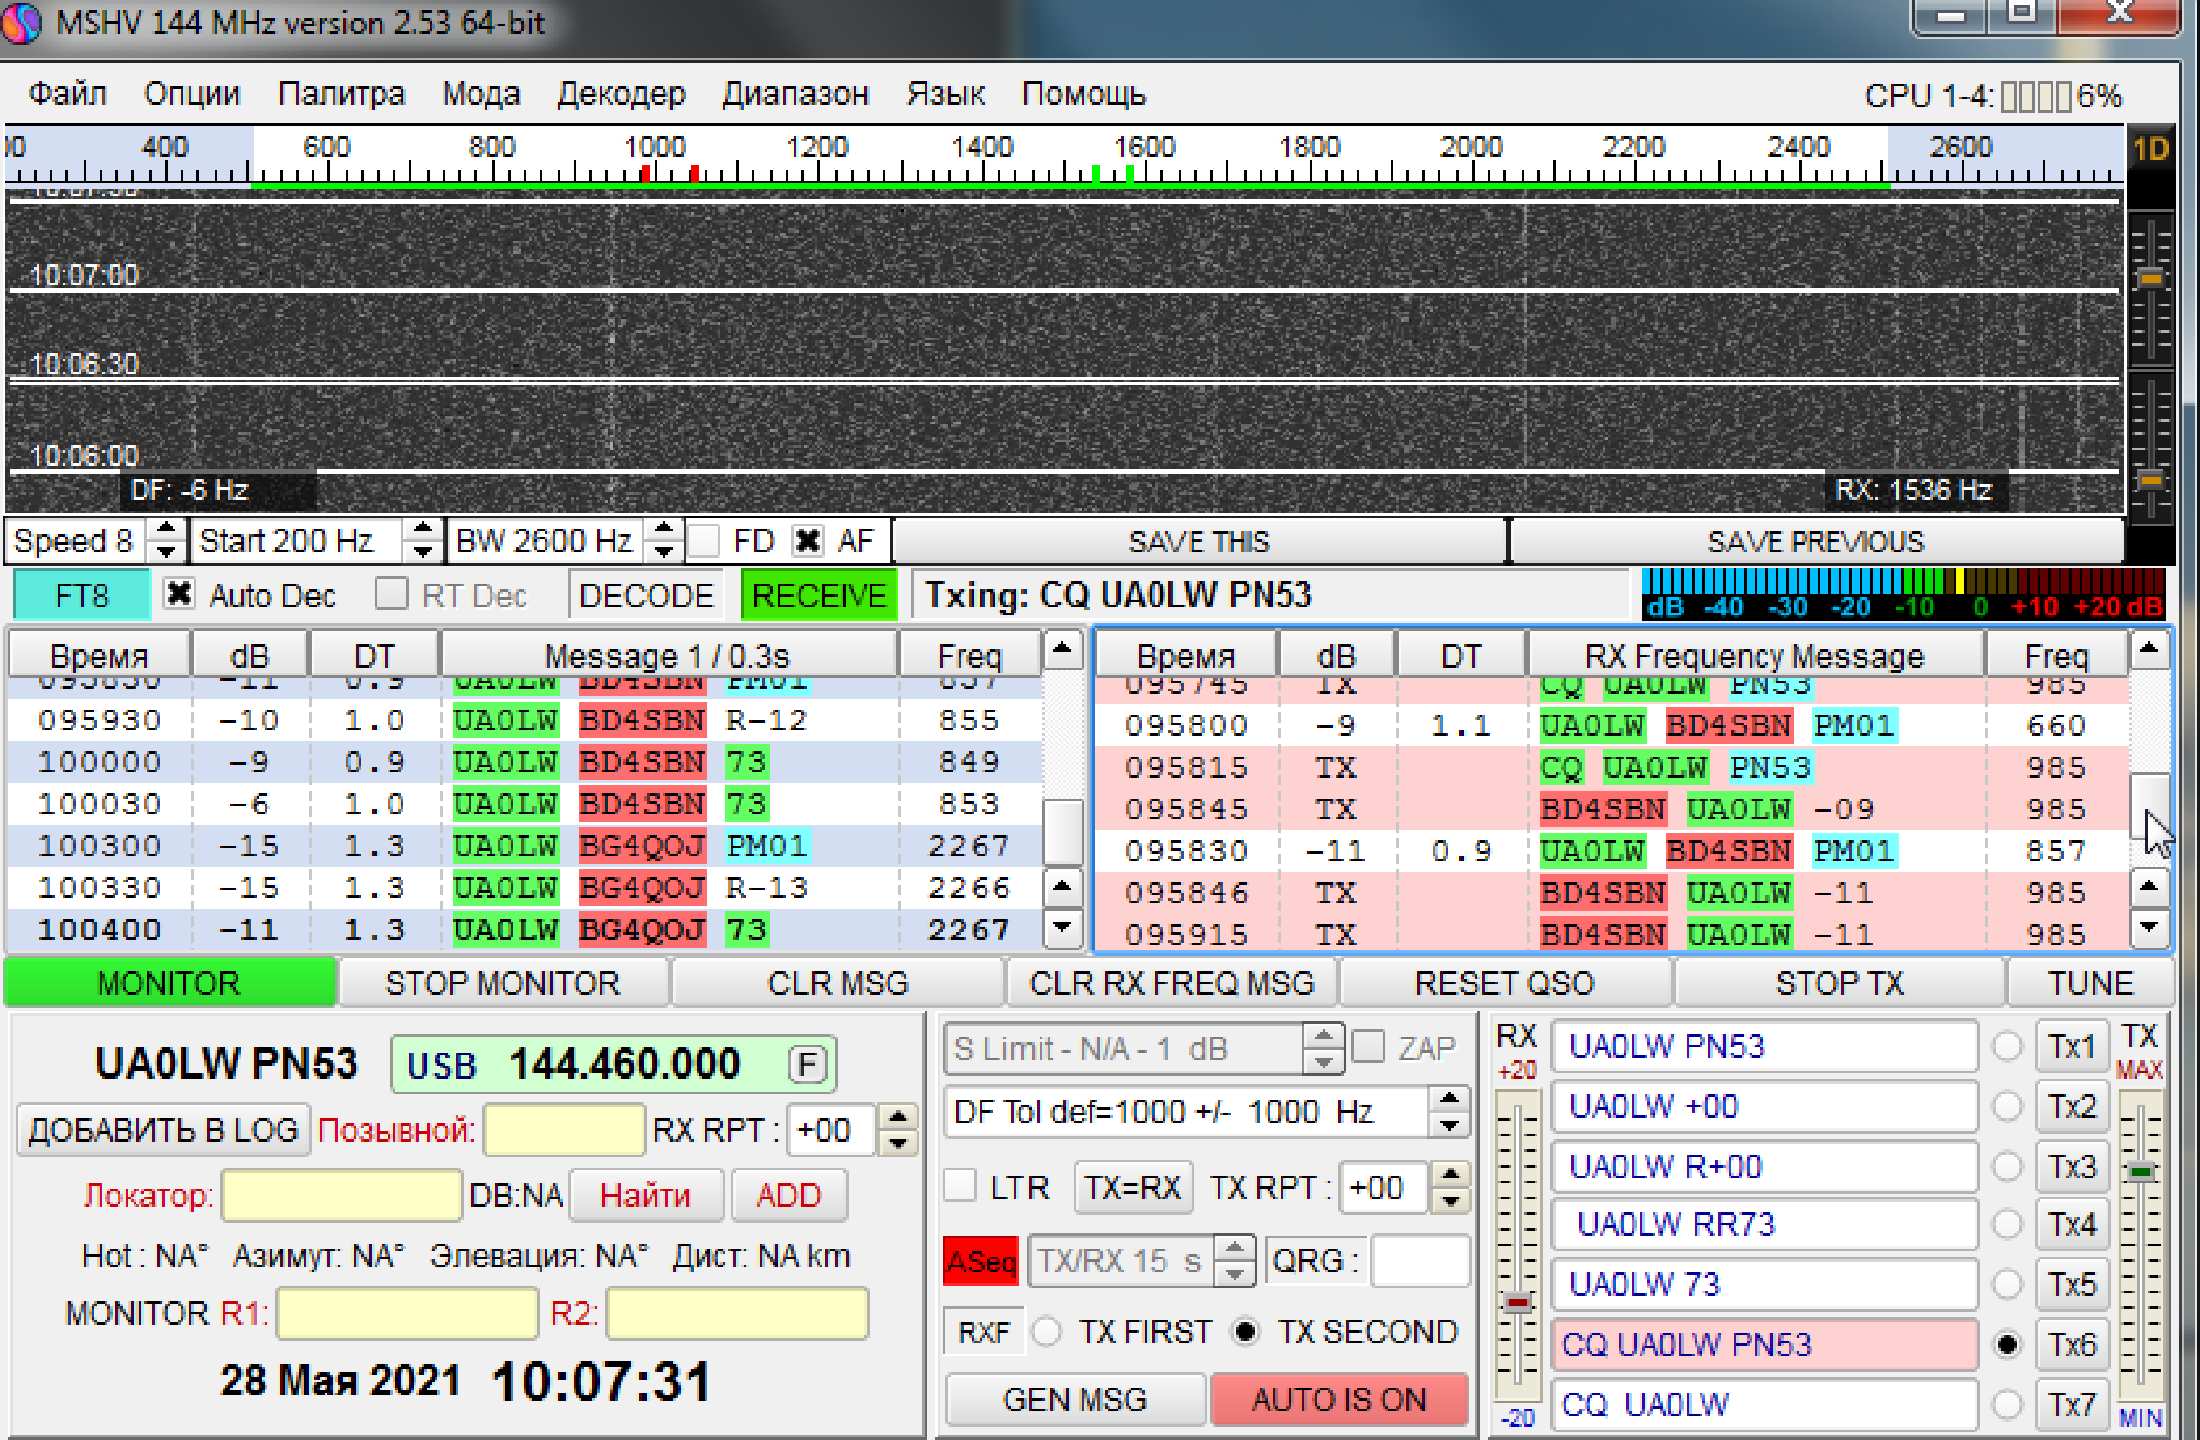
Task: Select the radio button for Tx1 message
Action: [2006, 1047]
